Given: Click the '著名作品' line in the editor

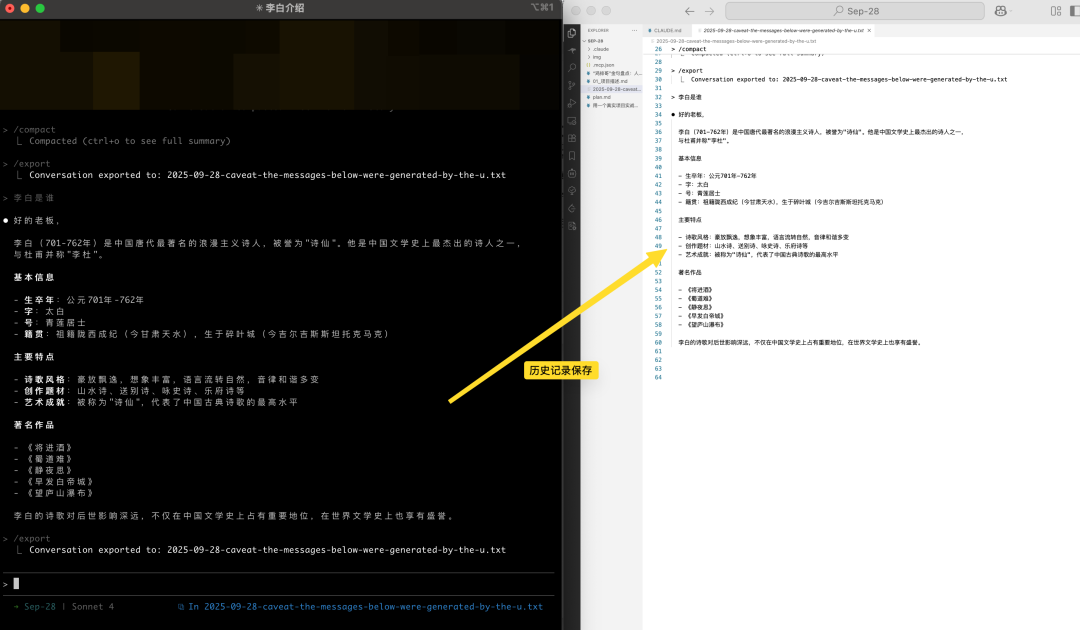Looking at the screenshot, I should (689, 273).
